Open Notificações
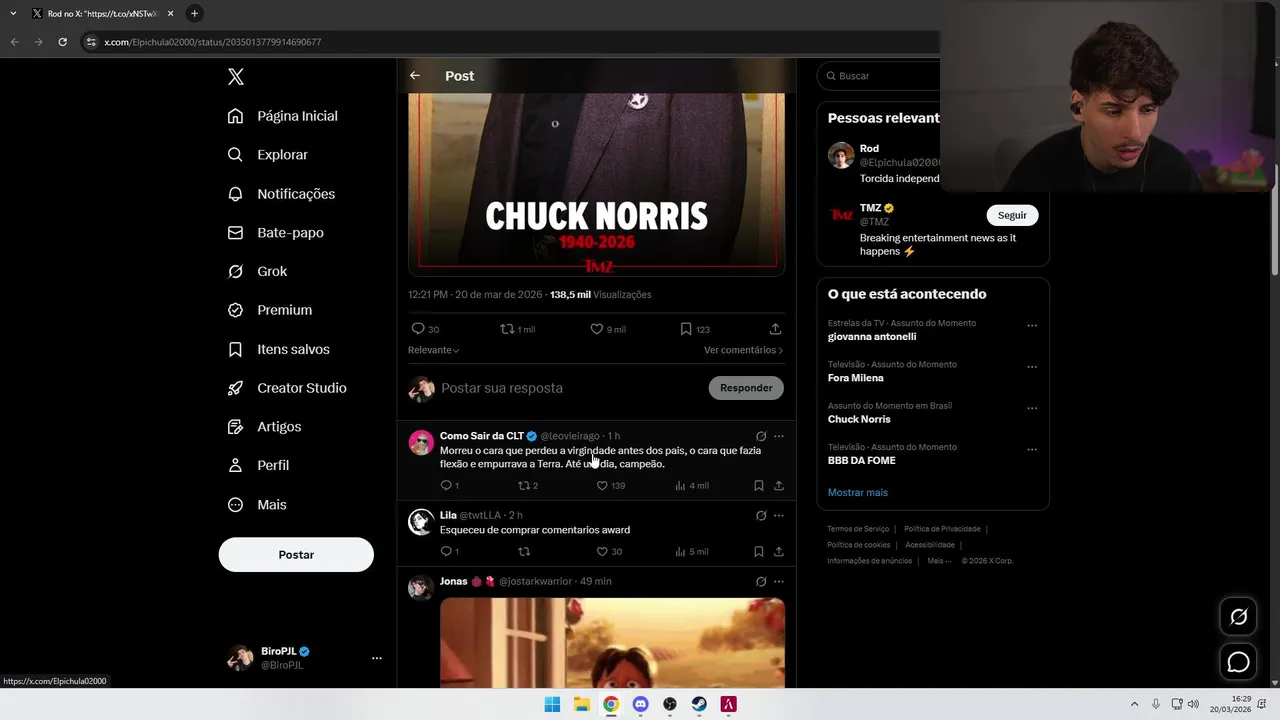This screenshot has height=720, width=1280. tap(281, 194)
